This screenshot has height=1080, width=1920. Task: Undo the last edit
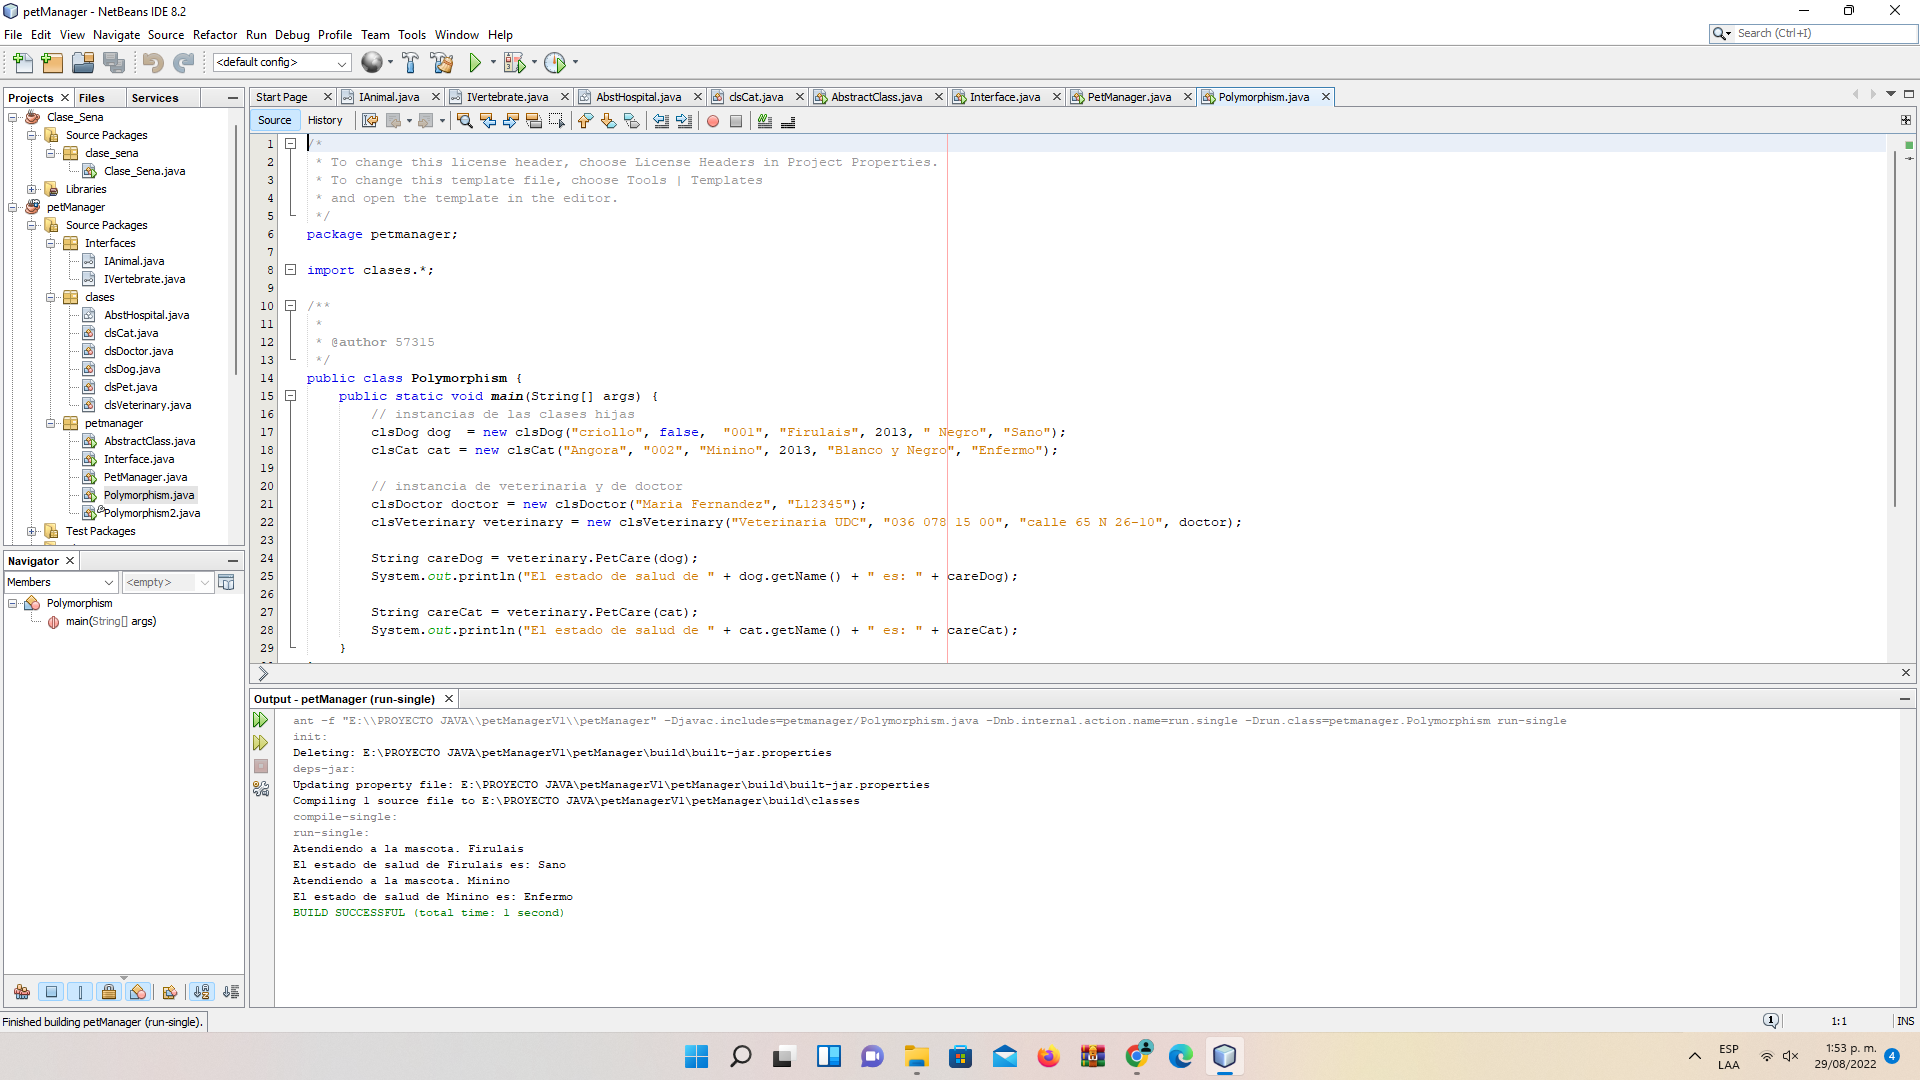point(152,62)
